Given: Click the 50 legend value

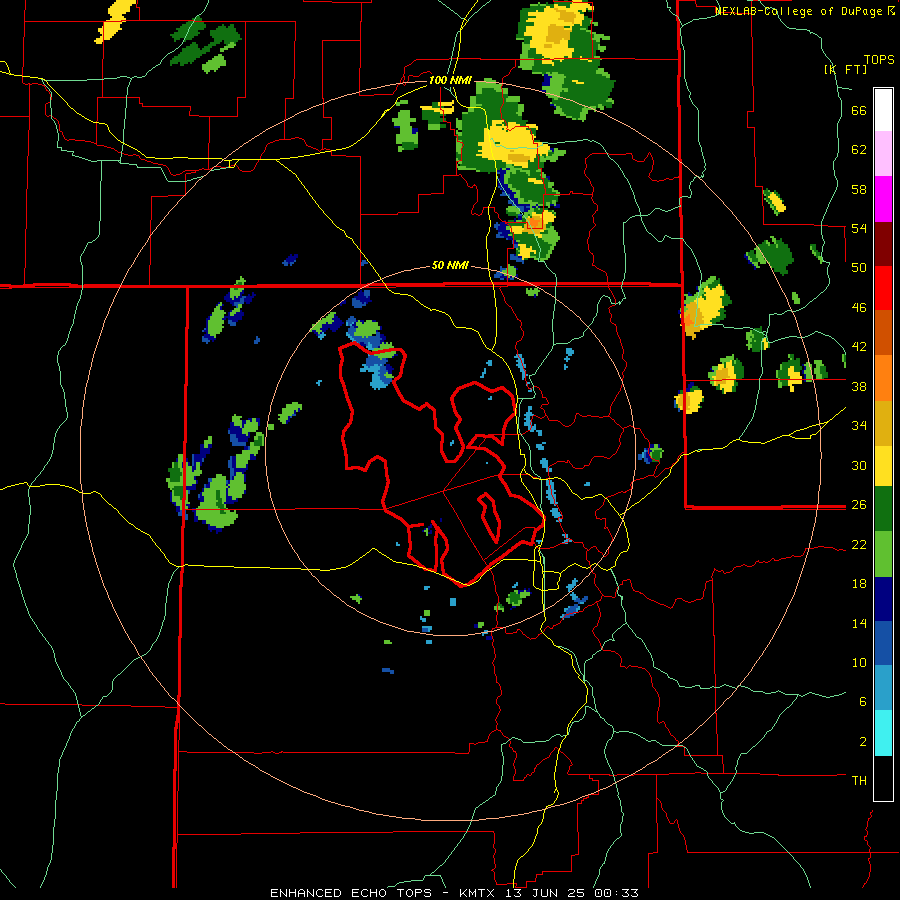Looking at the screenshot, I should (x=859, y=268).
